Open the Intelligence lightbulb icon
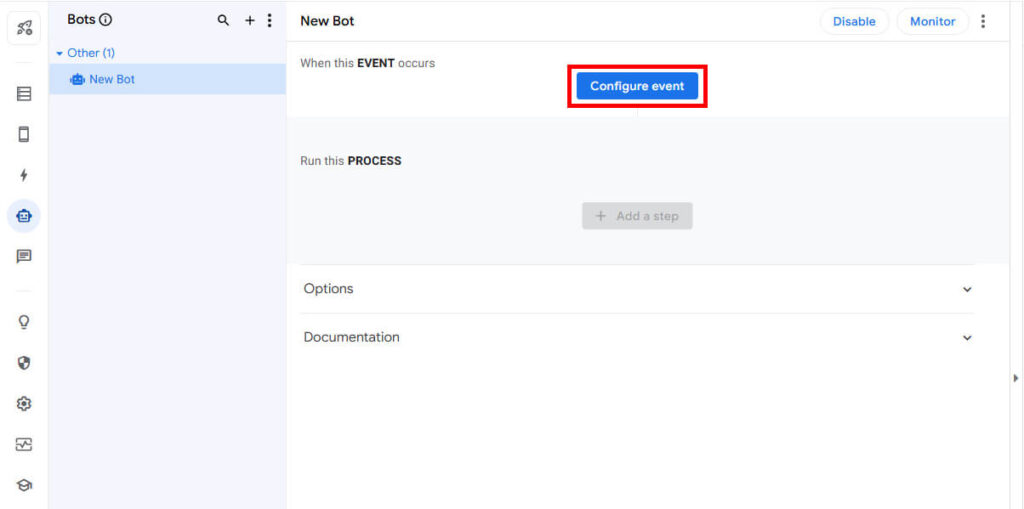The image size is (1024, 509). [24, 322]
